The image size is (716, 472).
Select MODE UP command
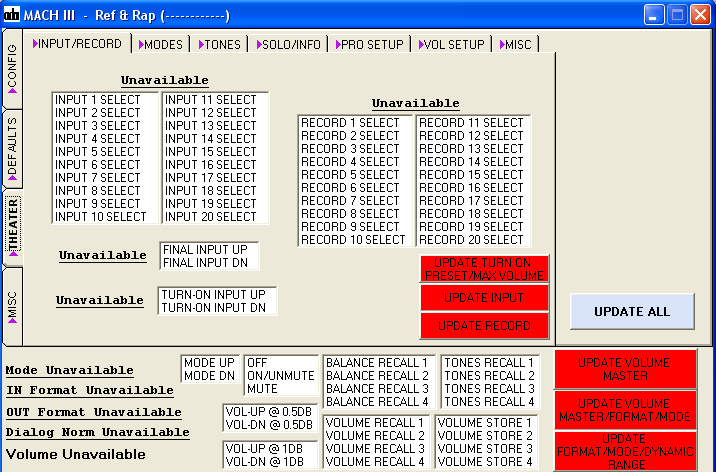click(x=209, y=362)
